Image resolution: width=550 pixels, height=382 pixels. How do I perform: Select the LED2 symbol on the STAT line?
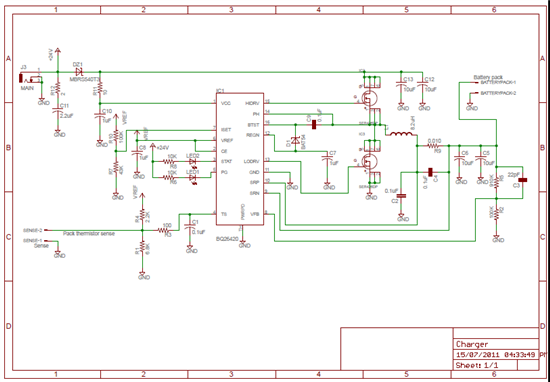(x=193, y=162)
